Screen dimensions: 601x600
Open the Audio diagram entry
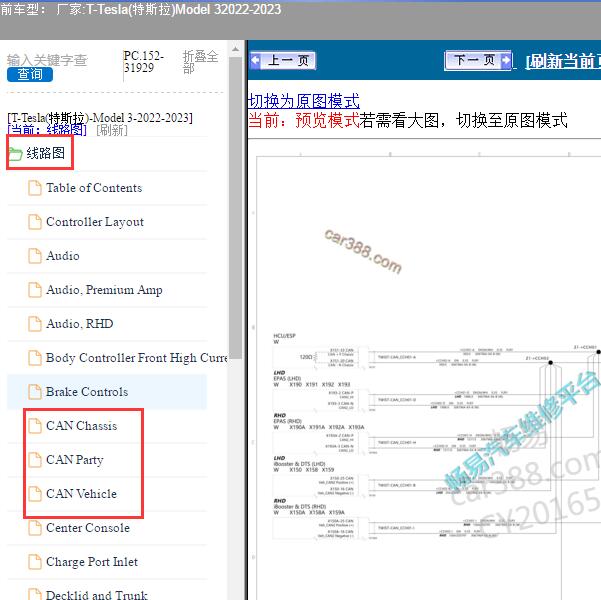point(62,256)
